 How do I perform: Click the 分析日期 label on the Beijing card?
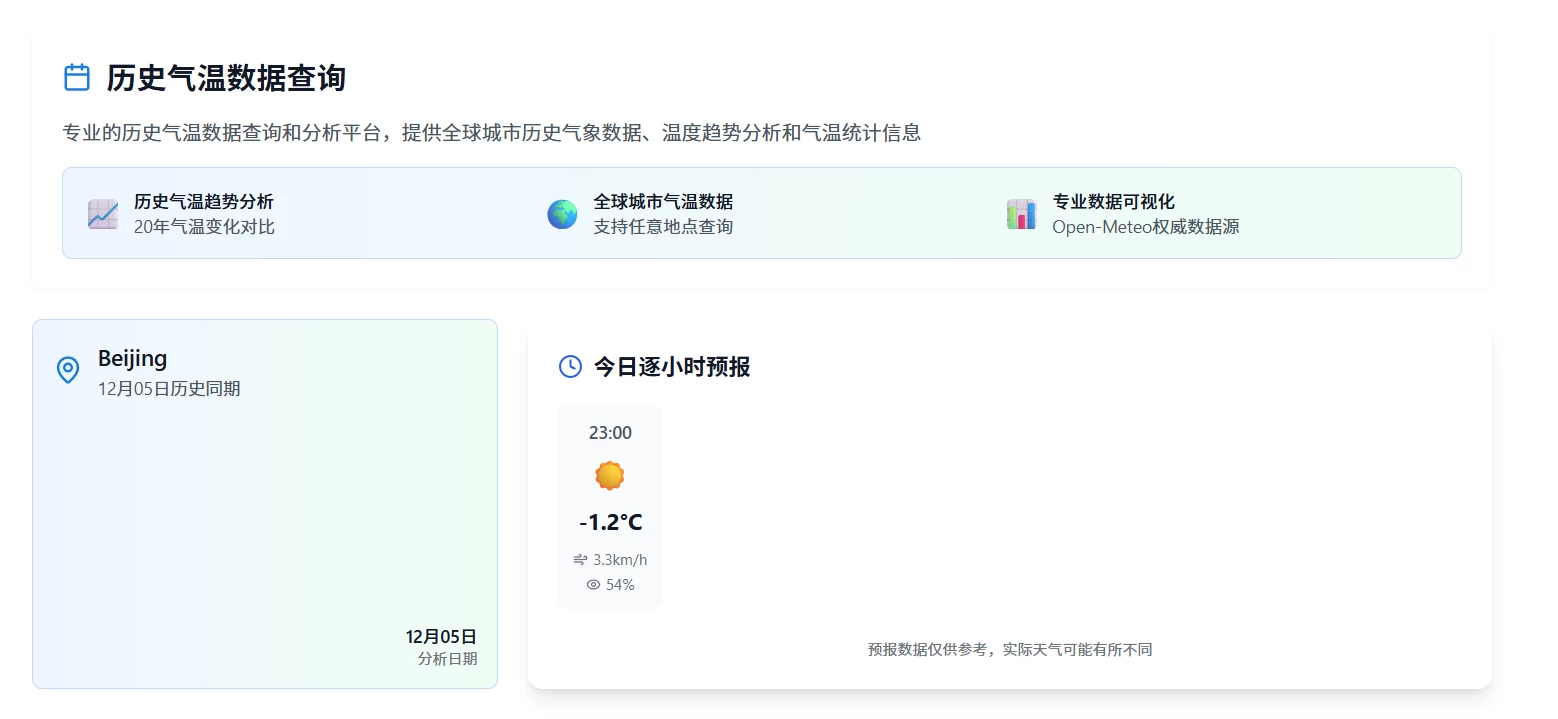click(x=447, y=658)
